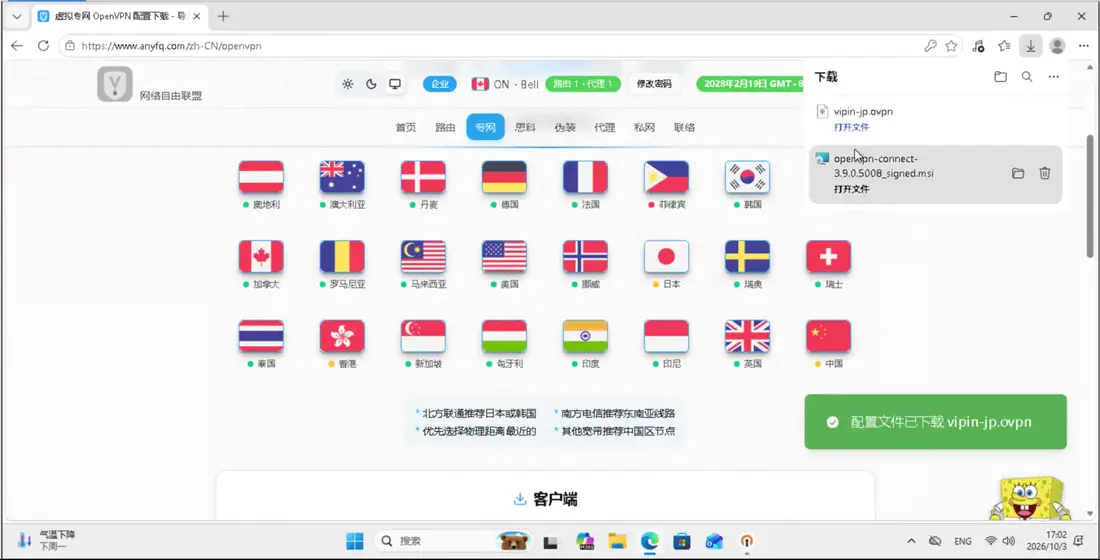Delete the openvpn-connect msi download
The width and height of the screenshot is (1100, 560).
1045,173
